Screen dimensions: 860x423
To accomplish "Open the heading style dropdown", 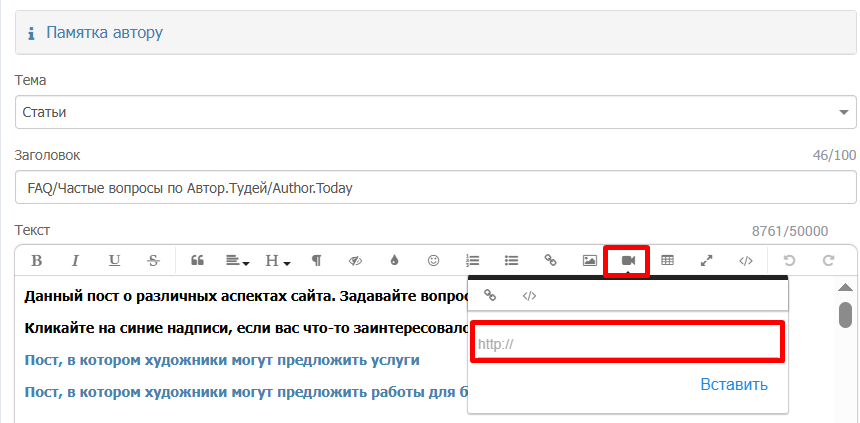I will click(x=277, y=261).
